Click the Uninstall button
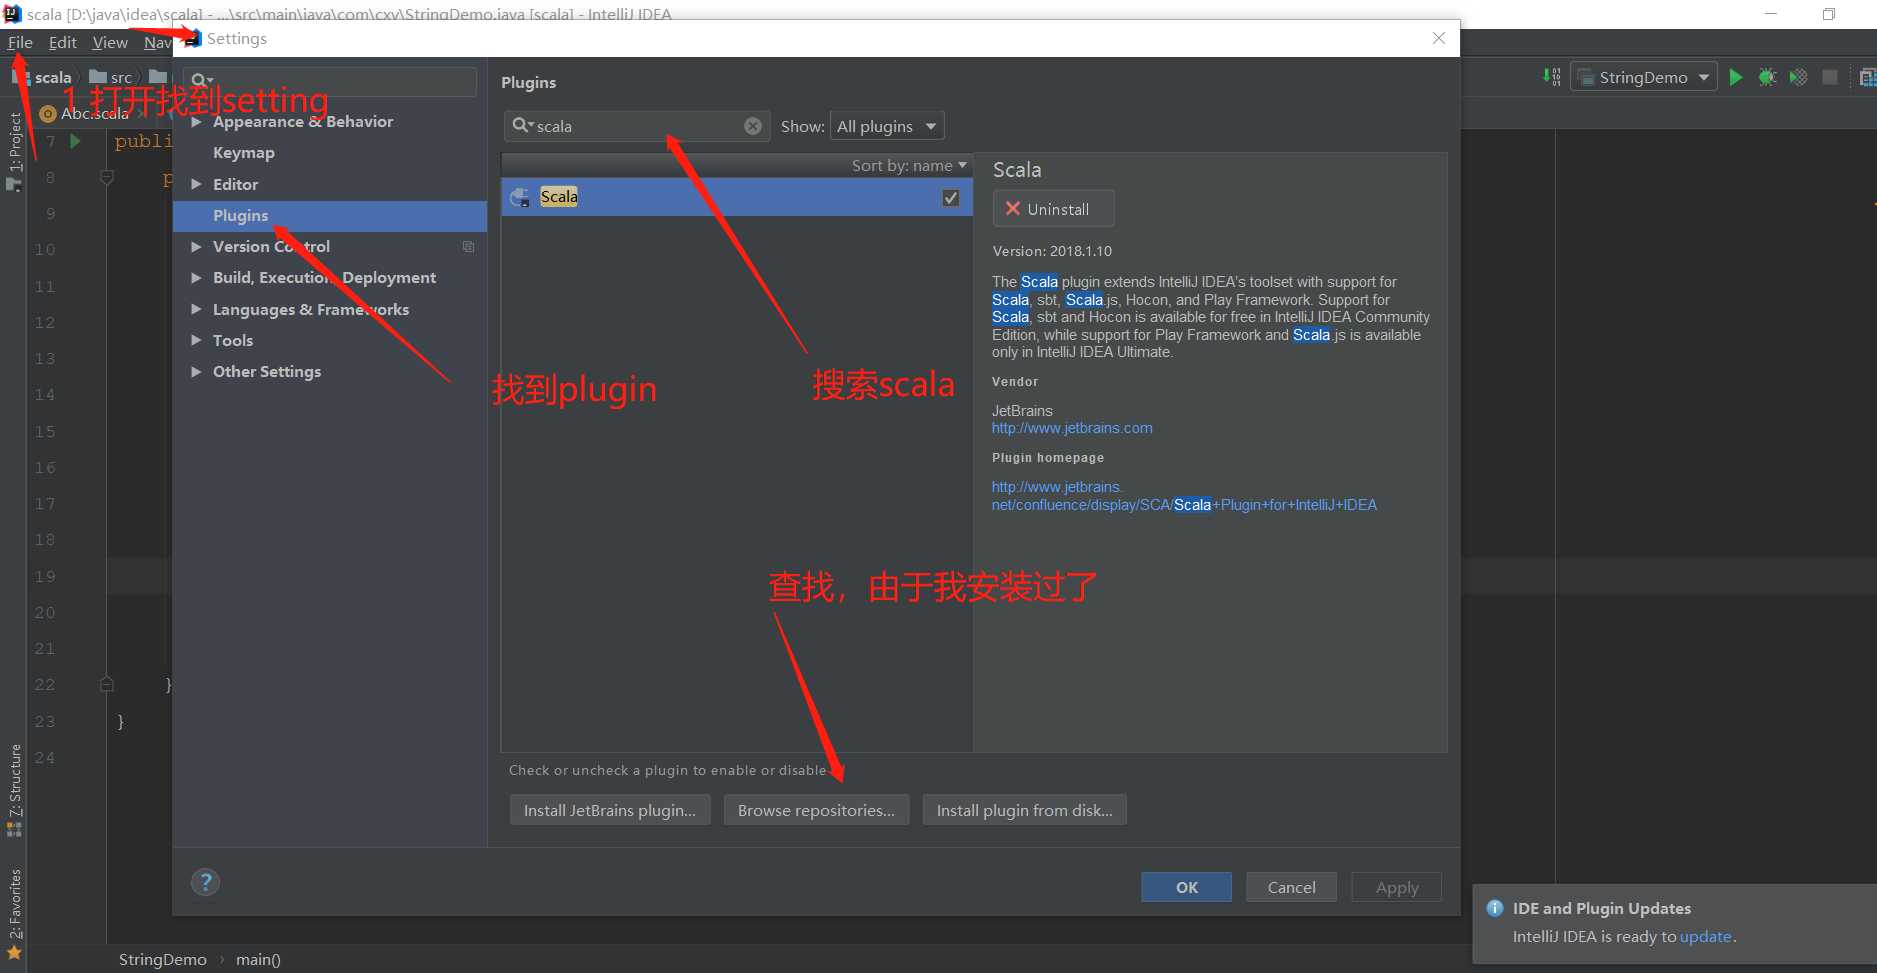Screen dimensions: 1877x973 coord(1053,209)
